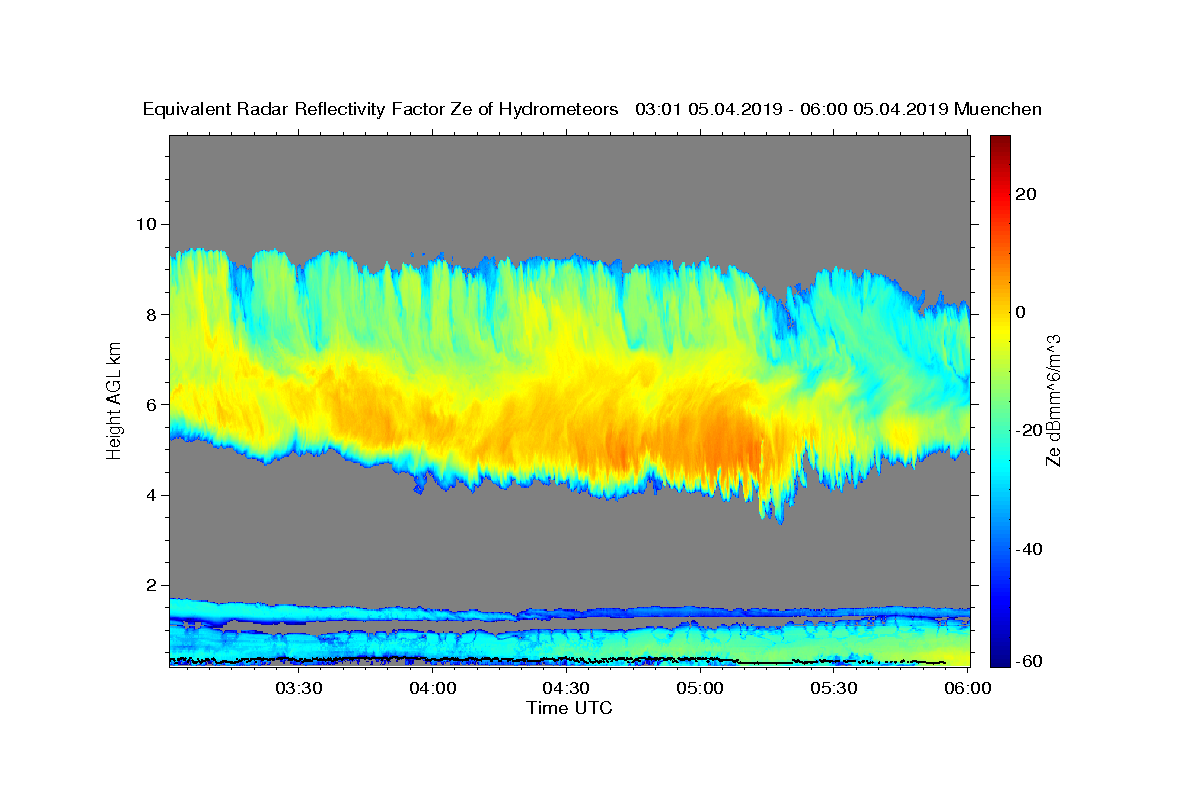Click the dark red top of the colorbar

[x=998, y=145]
